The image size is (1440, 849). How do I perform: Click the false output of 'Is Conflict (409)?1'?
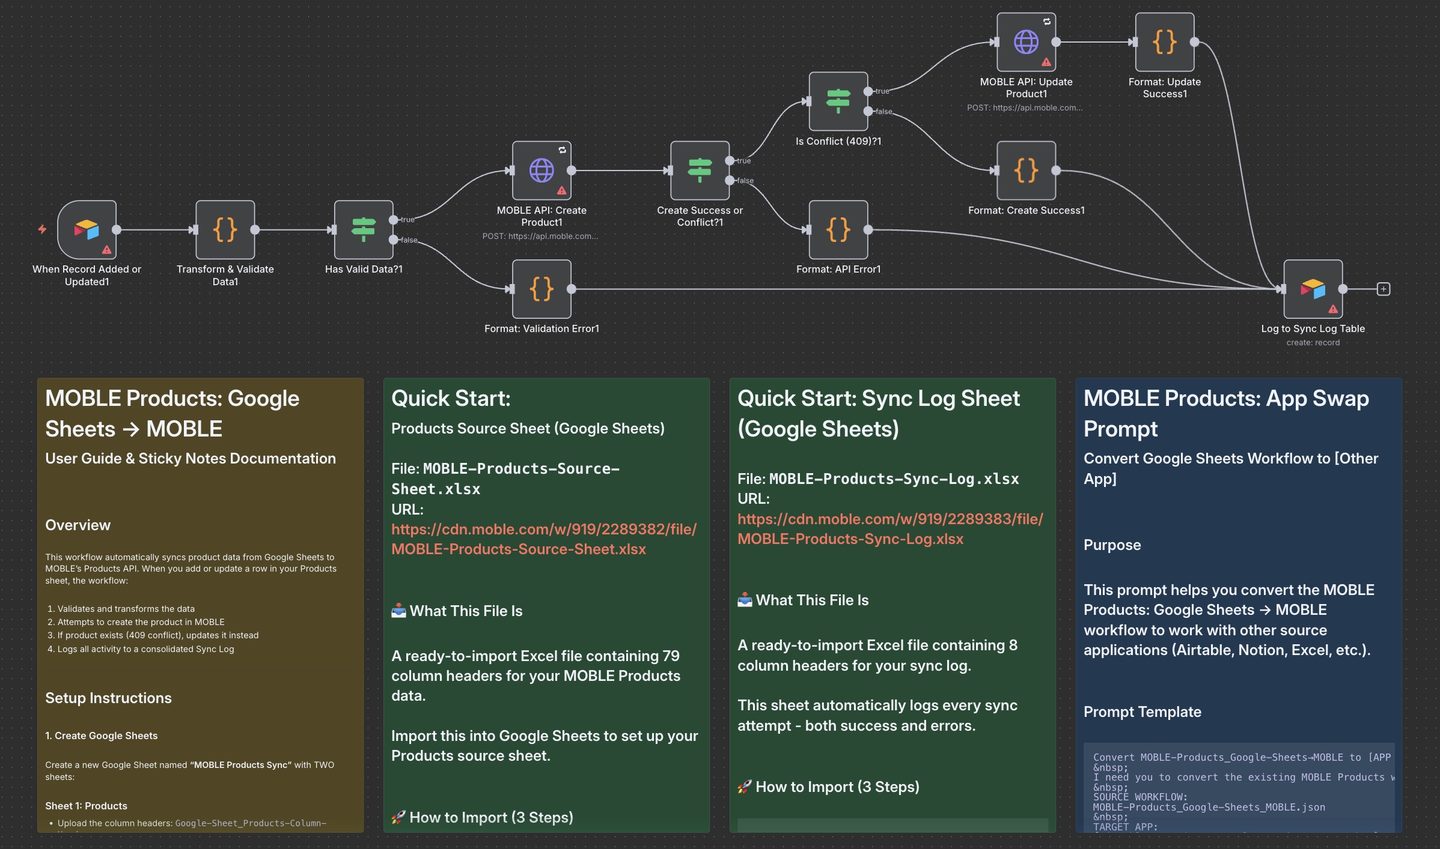tap(869, 111)
